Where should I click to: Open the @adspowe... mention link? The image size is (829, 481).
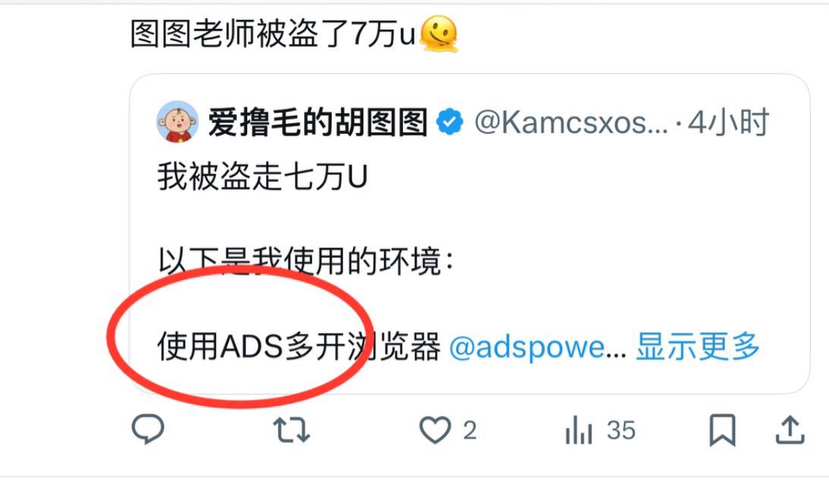coord(537,348)
